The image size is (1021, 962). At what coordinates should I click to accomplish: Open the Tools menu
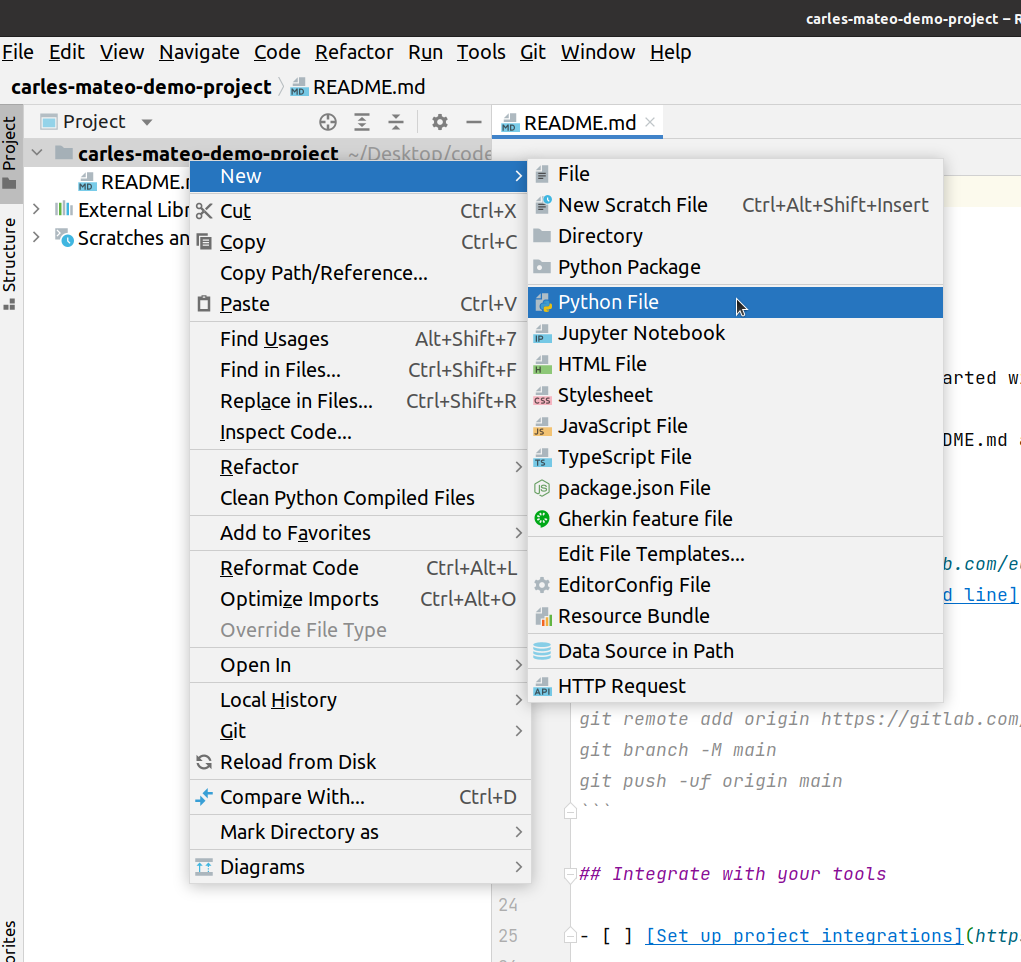pos(481,52)
